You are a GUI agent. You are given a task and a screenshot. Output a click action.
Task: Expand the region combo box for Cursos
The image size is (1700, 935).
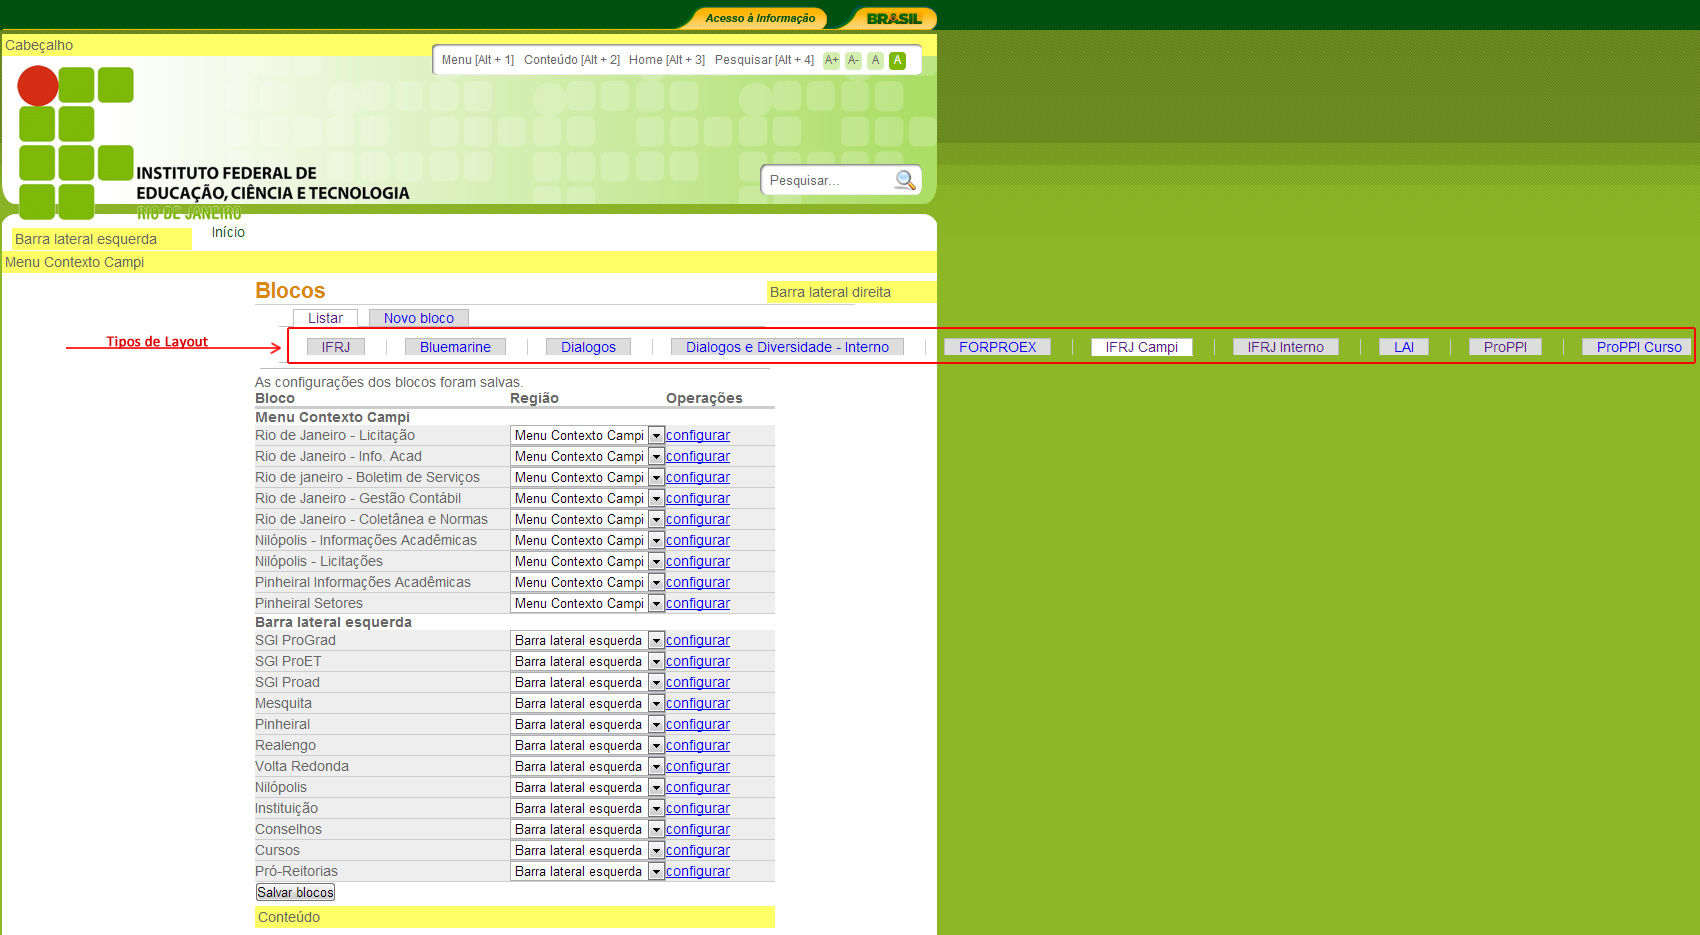656,851
